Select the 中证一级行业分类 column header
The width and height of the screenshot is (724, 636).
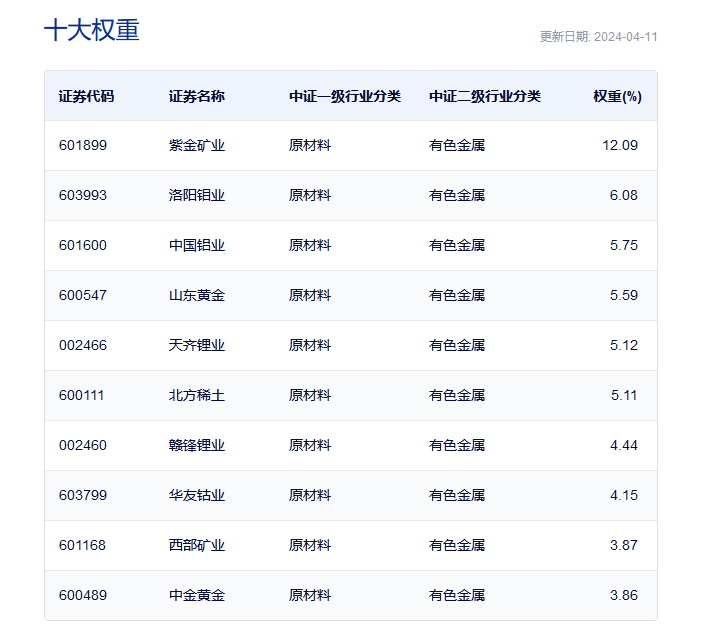345,96
